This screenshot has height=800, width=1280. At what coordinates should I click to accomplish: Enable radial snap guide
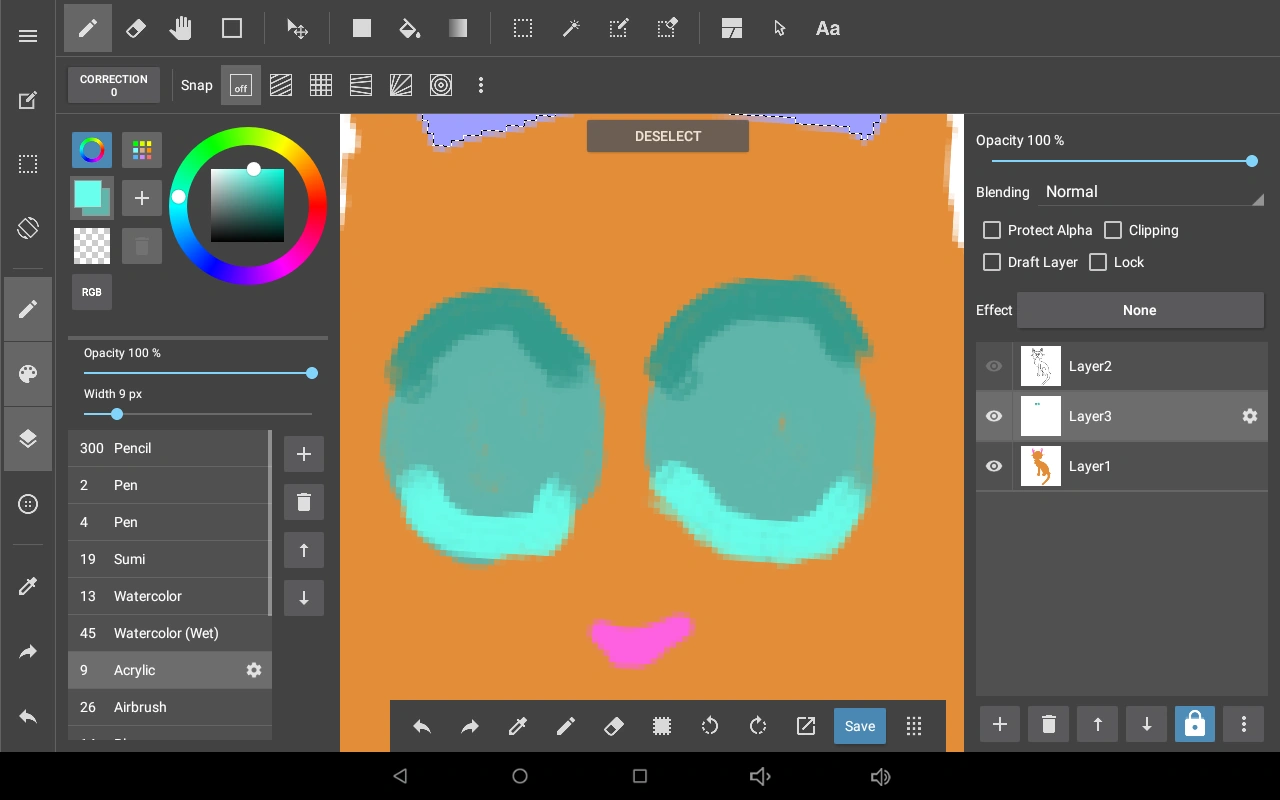tap(400, 86)
